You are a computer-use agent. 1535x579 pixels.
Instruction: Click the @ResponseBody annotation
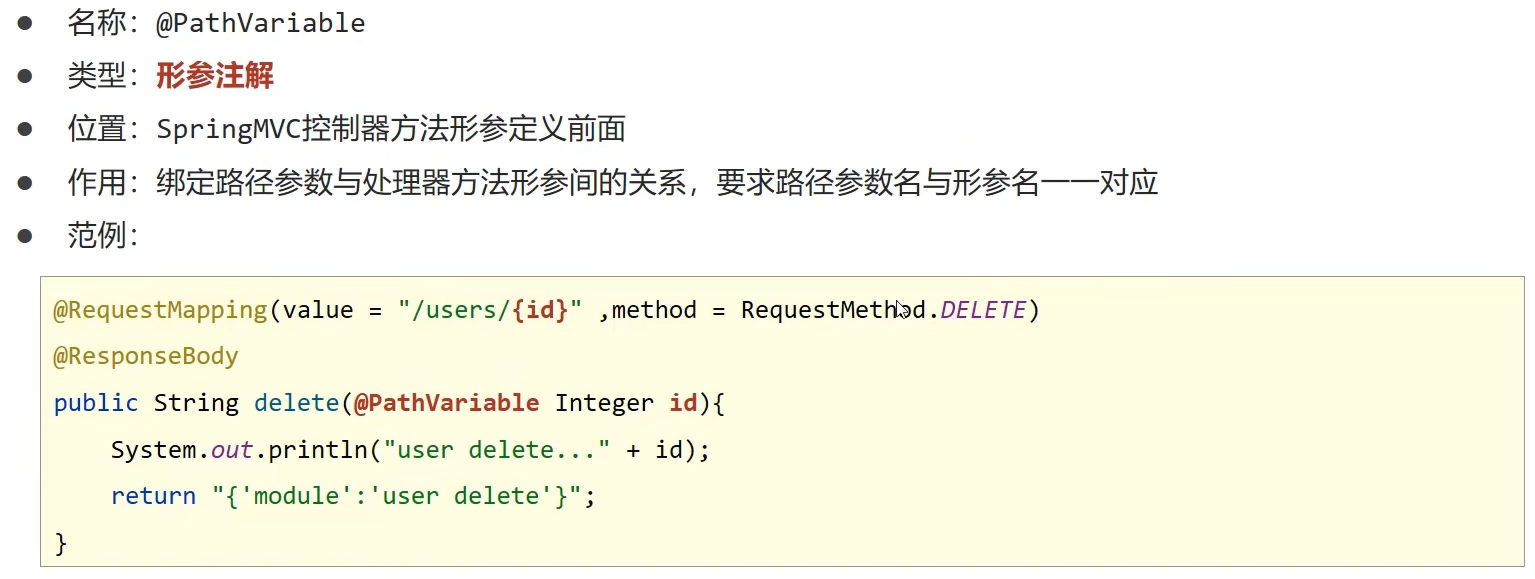(x=146, y=356)
